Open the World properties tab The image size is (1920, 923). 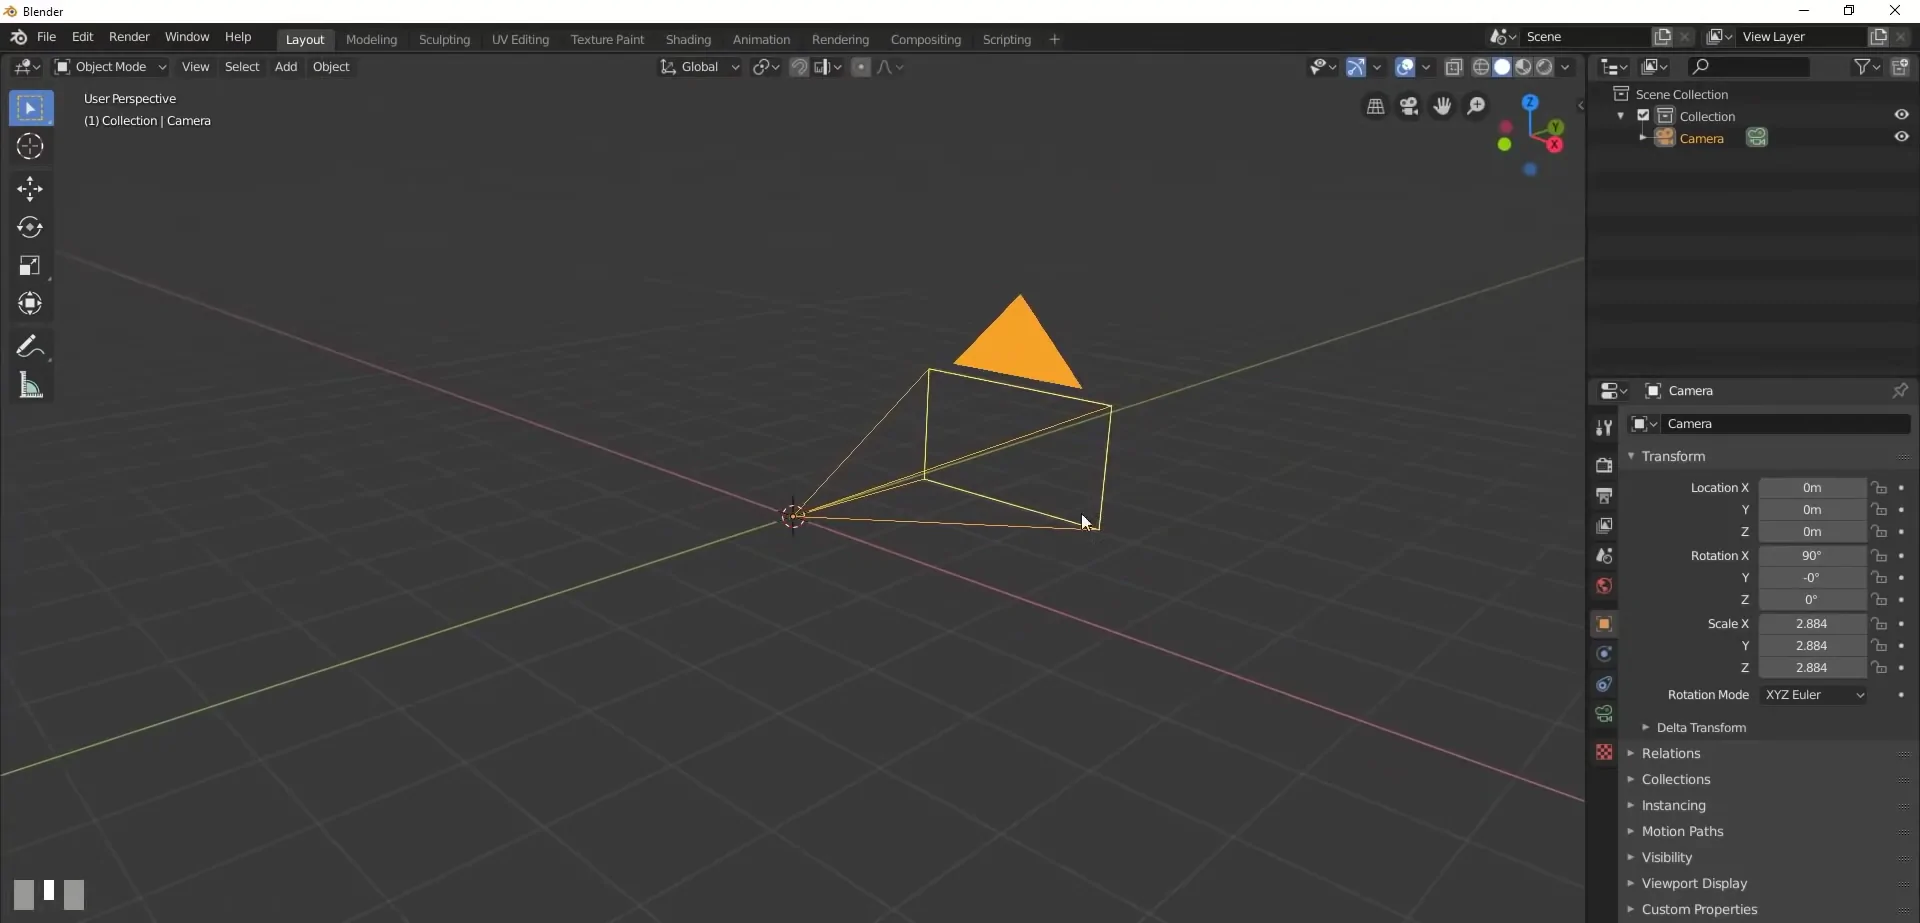(x=1604, y=586)
